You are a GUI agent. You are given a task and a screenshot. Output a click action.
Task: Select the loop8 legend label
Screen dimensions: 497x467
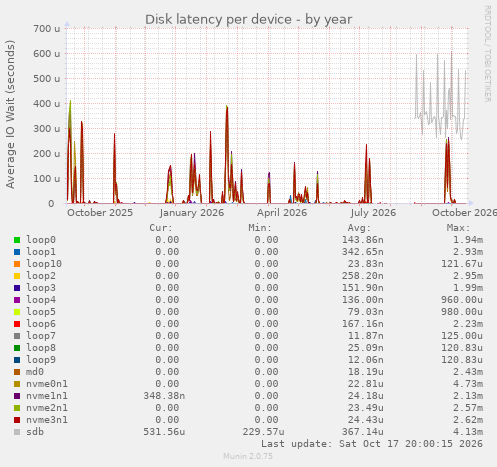tap(41, 348)
